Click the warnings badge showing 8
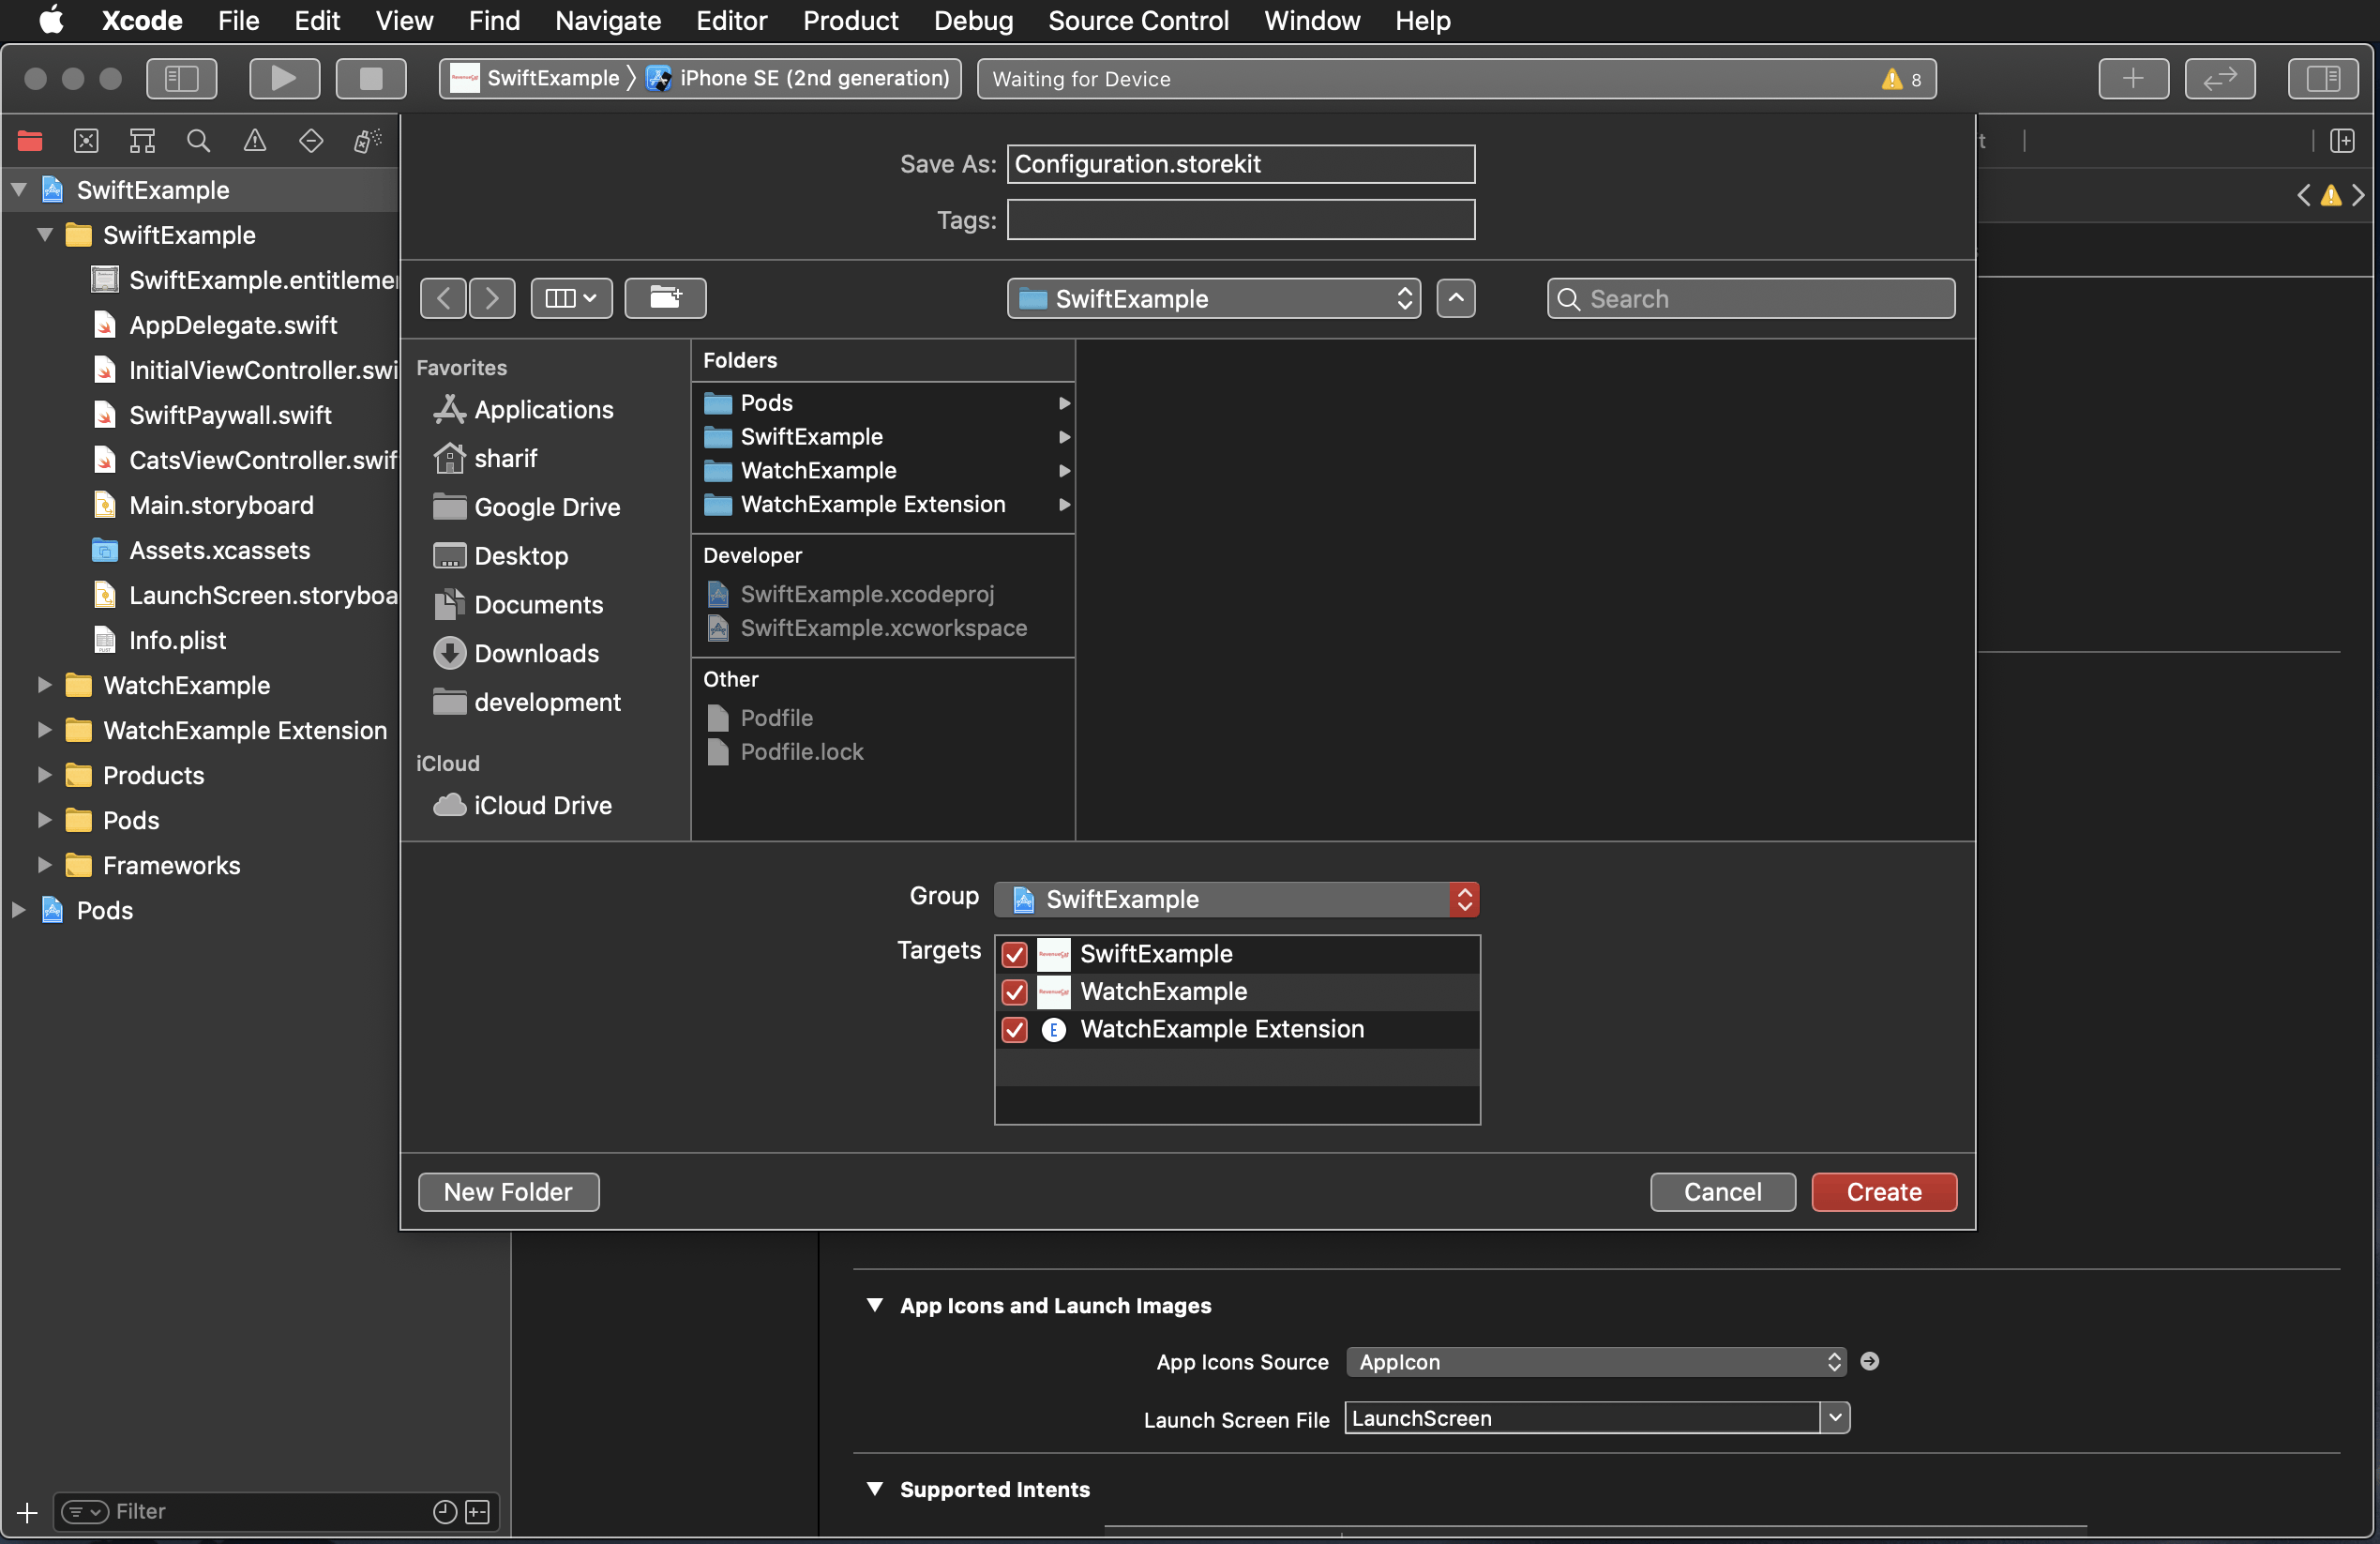2380x1544 pixels. click(x=1898, y=79)
